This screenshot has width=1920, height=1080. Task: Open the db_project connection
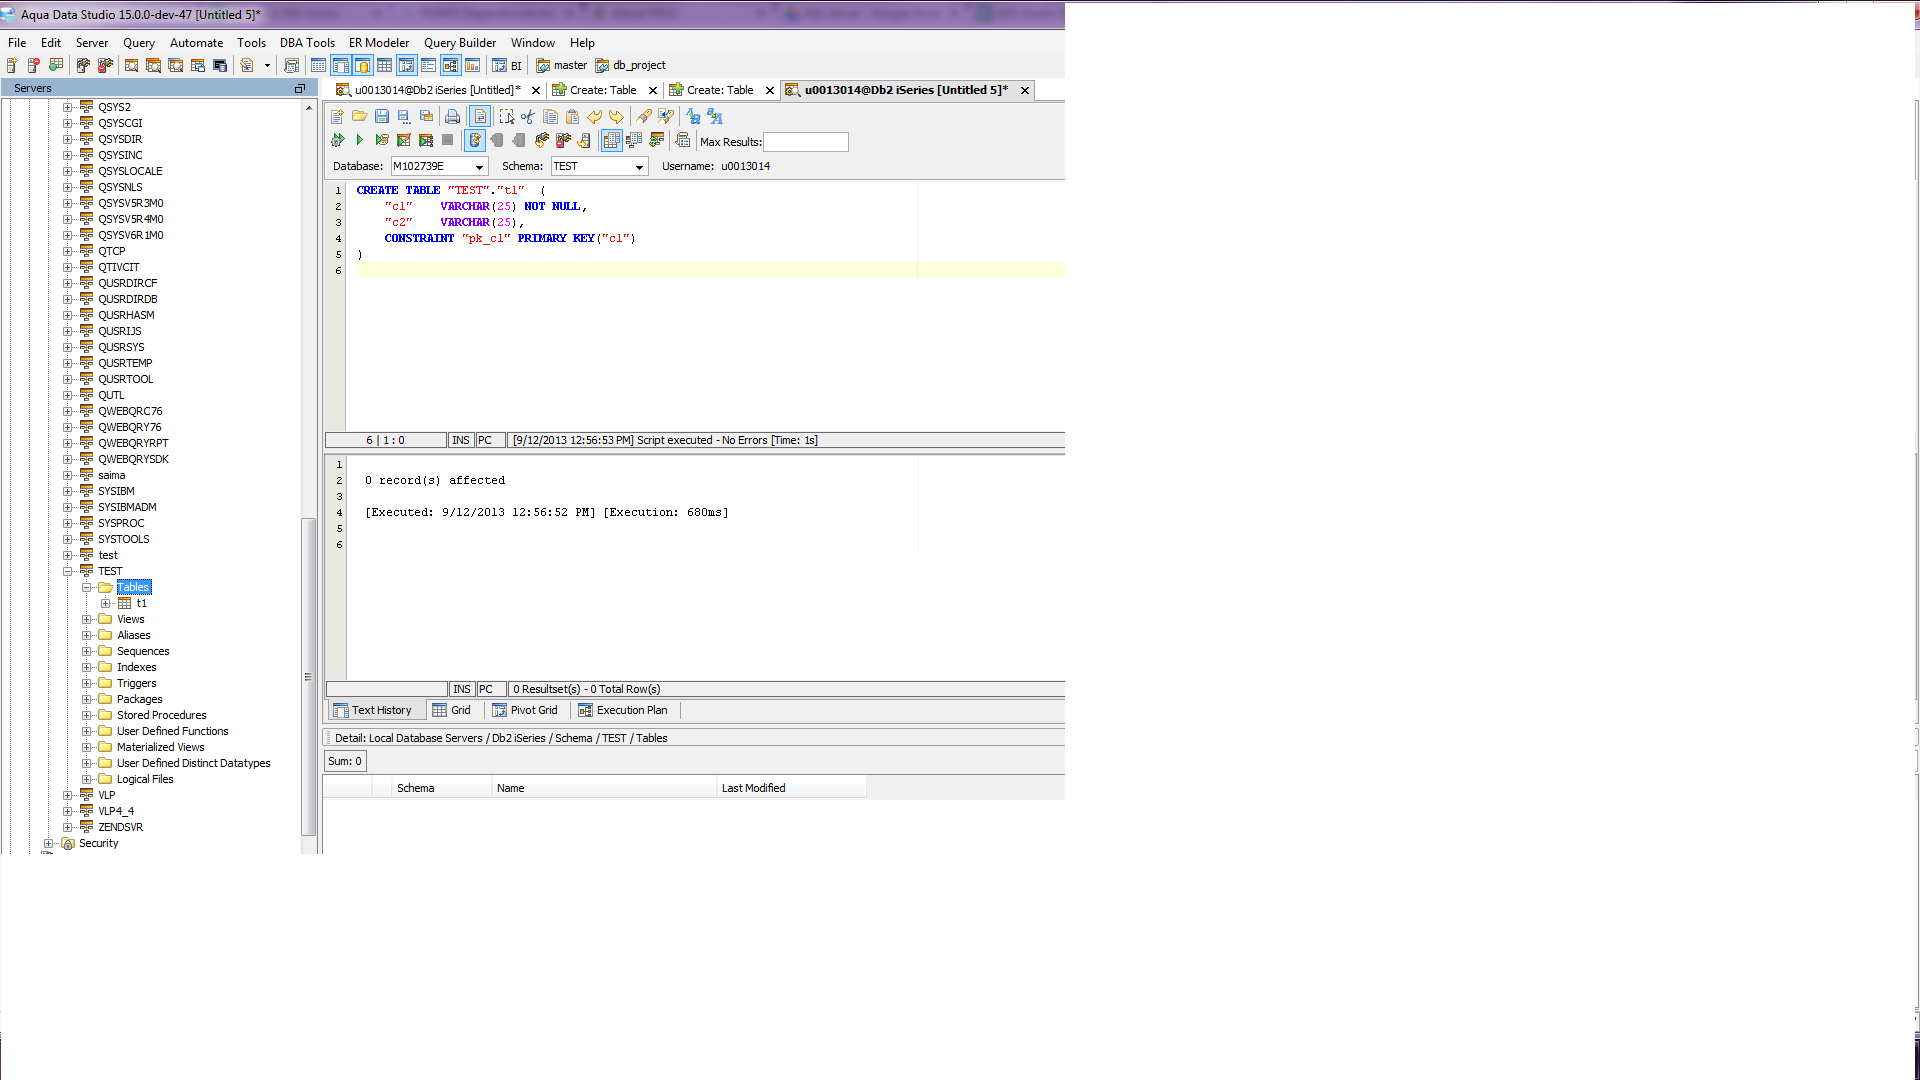pyautogui.click(x=630, y=65)
